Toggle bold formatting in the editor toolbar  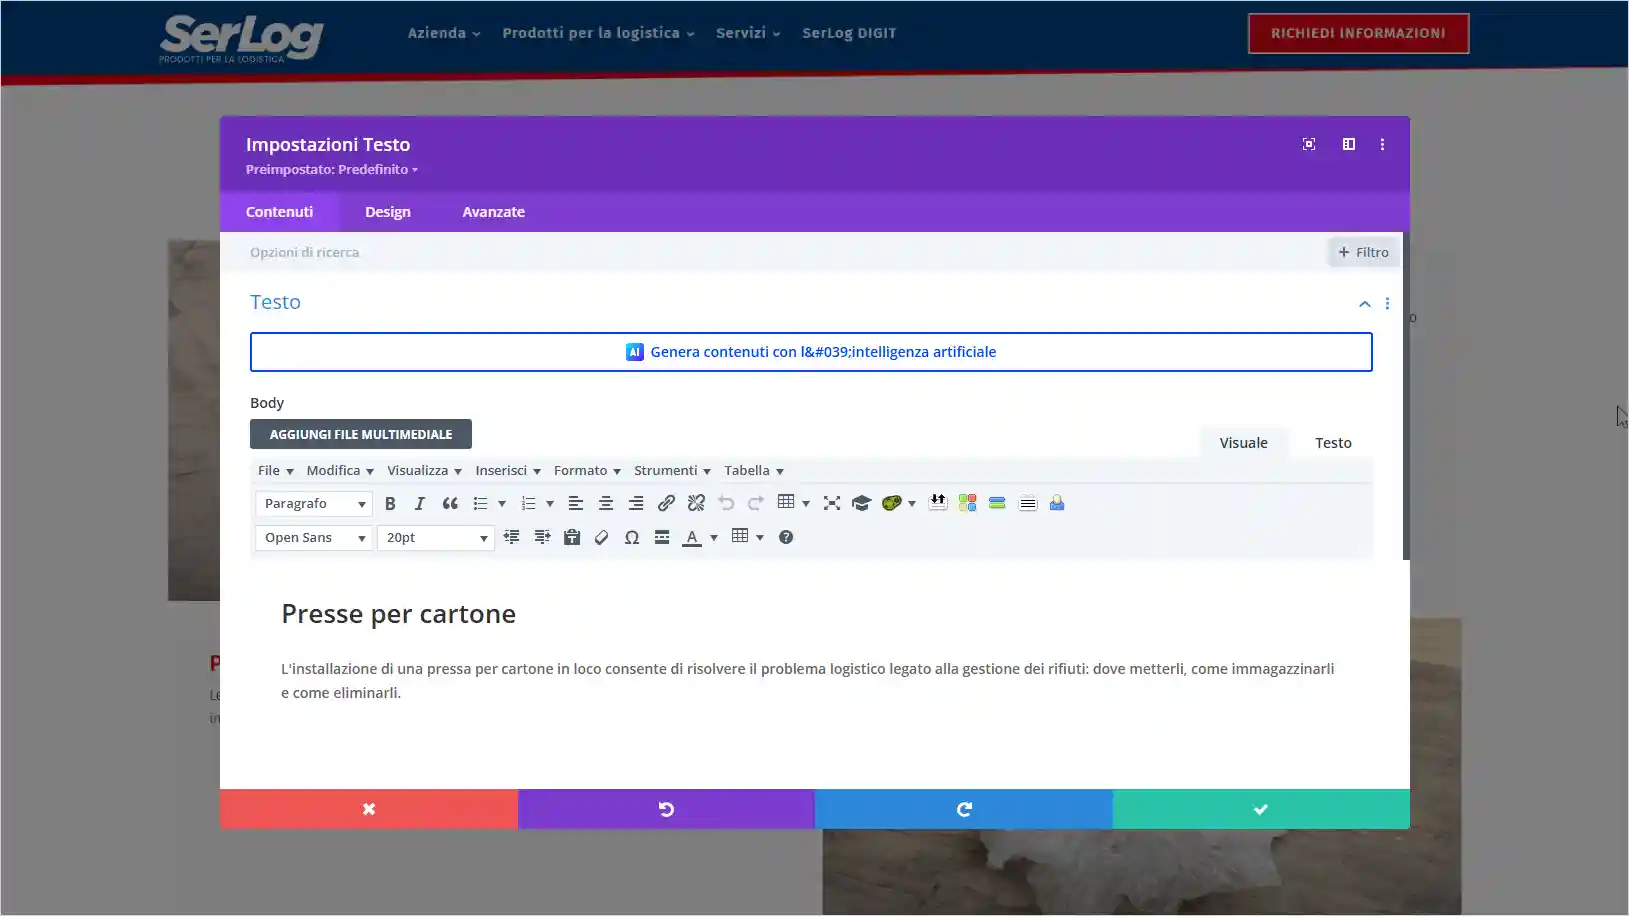(x=390, y=504)
